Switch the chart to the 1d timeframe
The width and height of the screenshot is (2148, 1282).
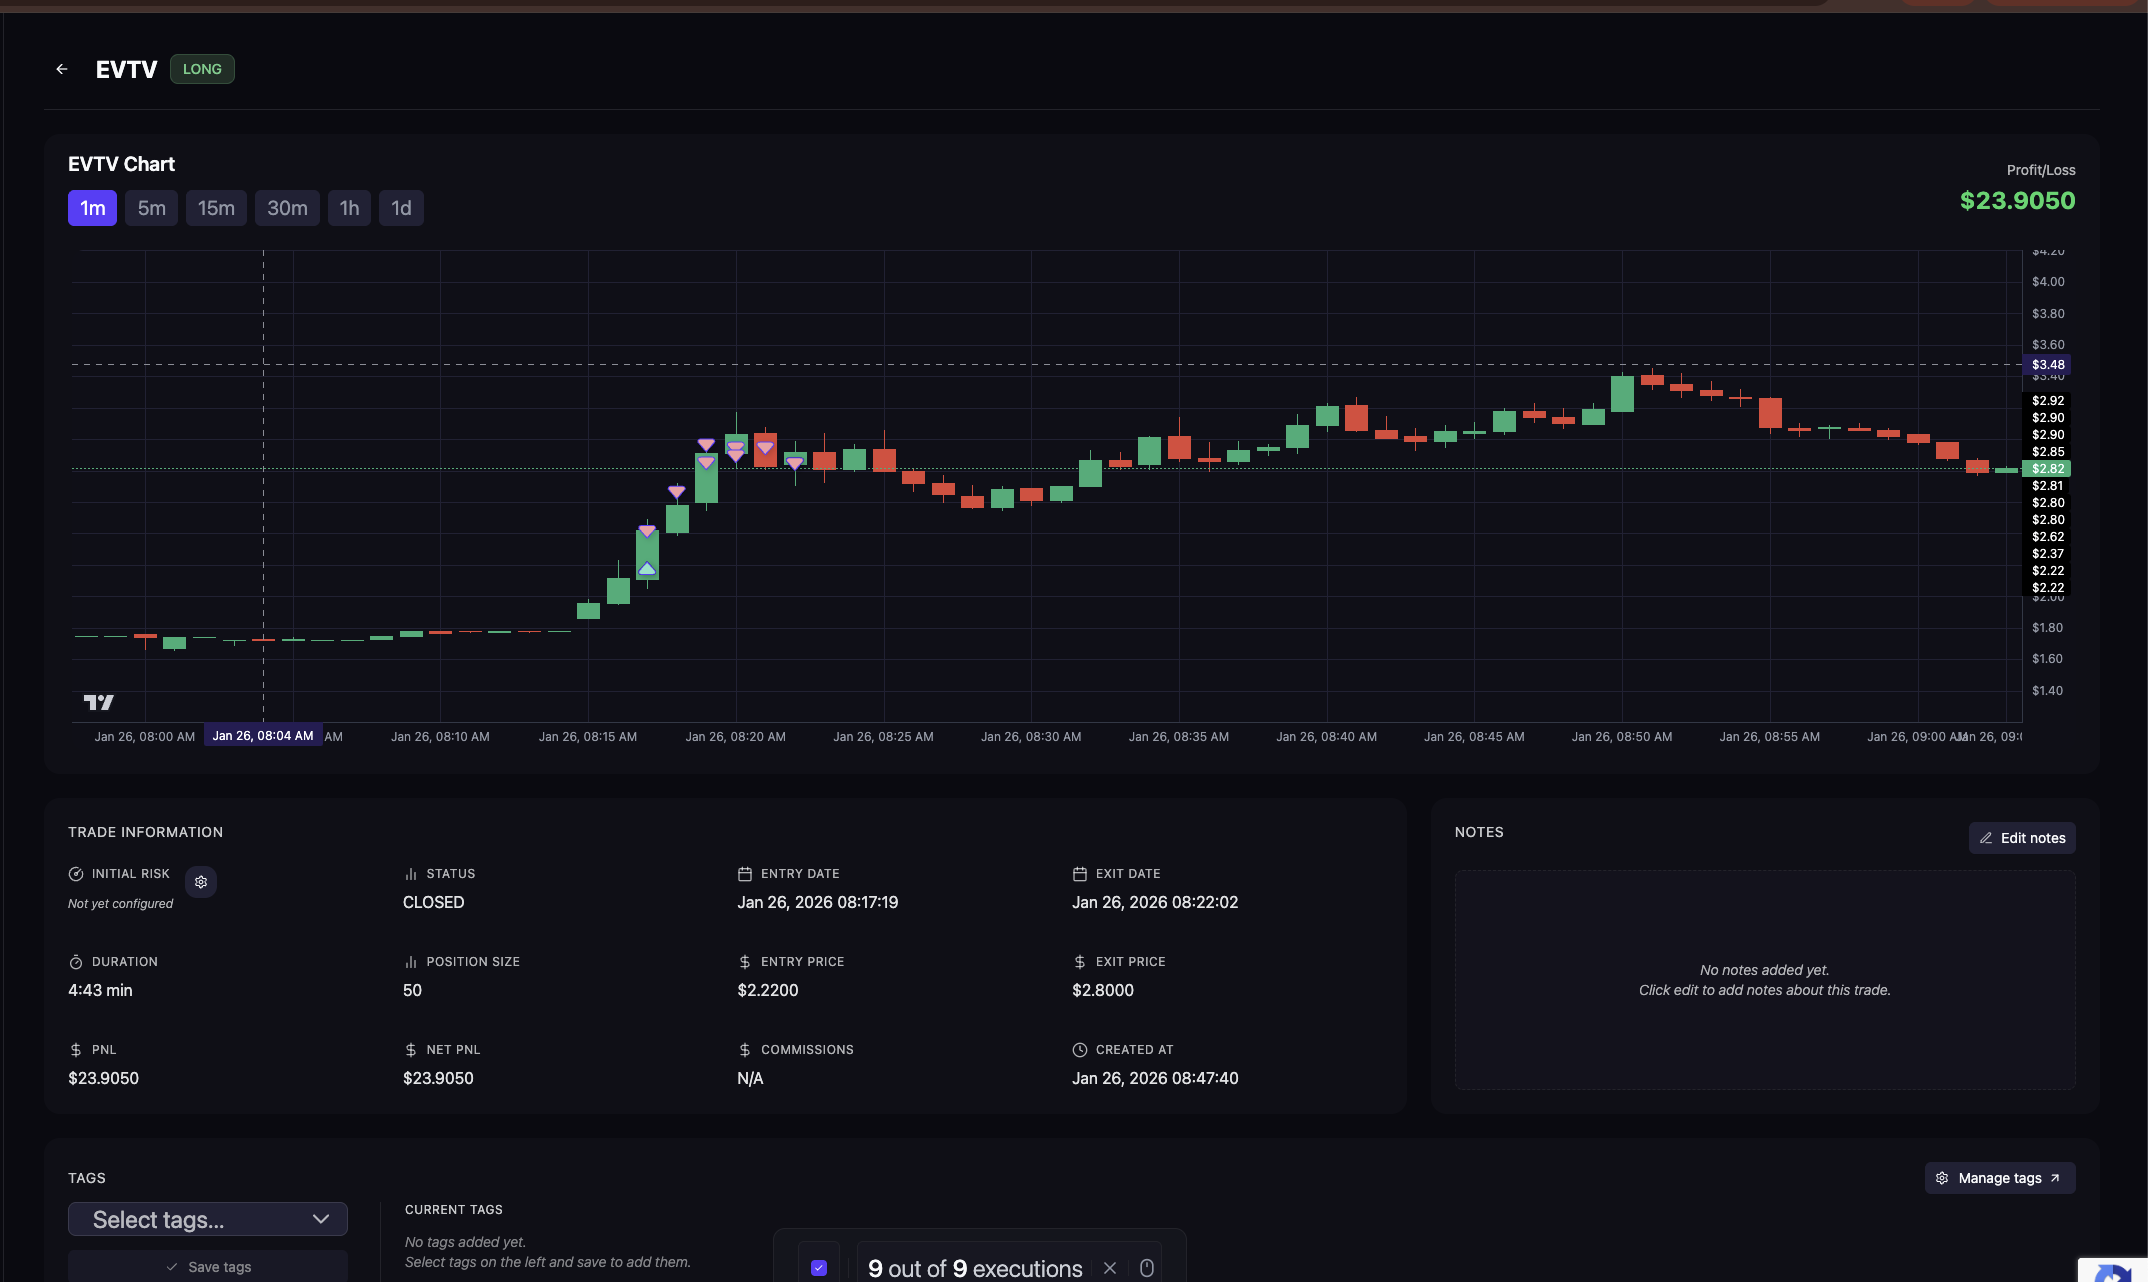[401, 208]
